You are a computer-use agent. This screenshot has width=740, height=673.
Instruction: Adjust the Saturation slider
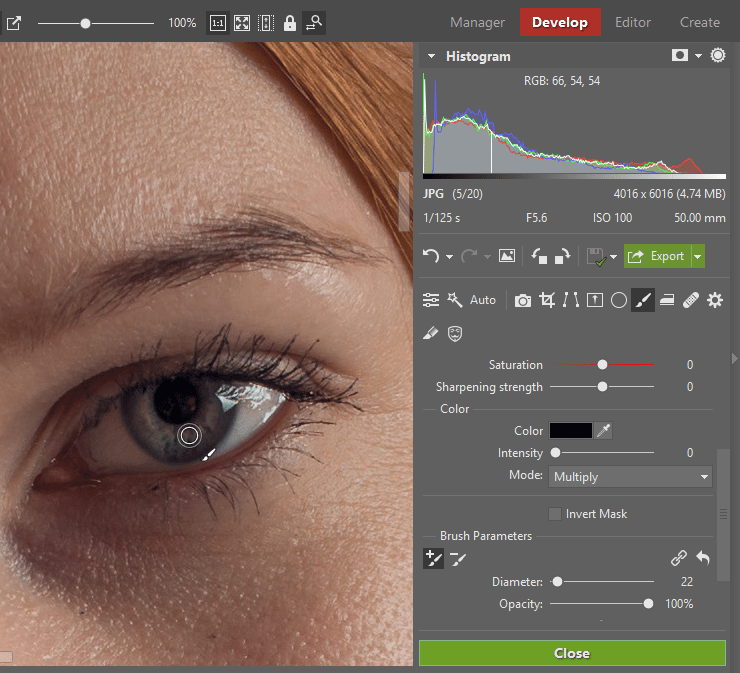(602, 364)
